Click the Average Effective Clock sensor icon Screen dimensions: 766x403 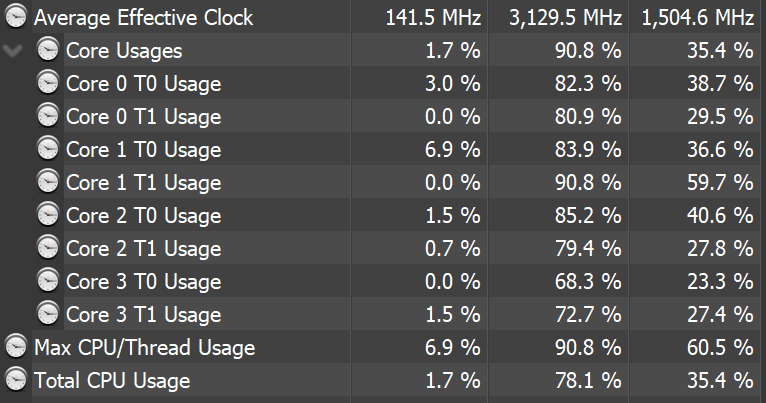point(16,16)
